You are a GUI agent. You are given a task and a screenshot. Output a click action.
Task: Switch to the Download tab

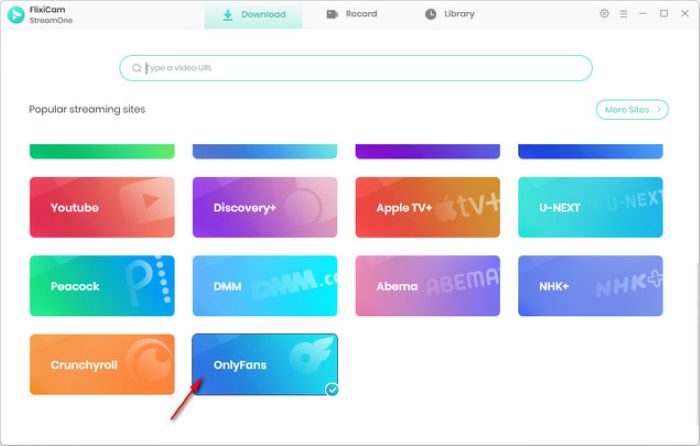coord(254,15)
